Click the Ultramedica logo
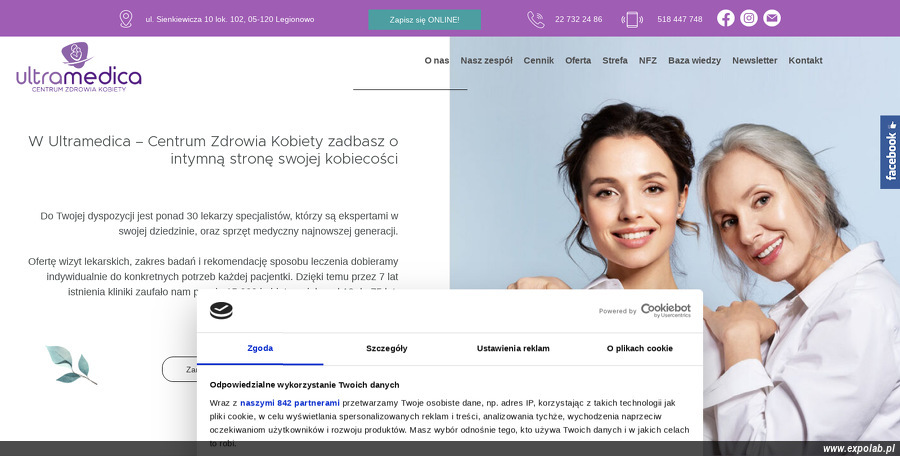Viewport: 900px width, 456px height. (x=79, y=67)
